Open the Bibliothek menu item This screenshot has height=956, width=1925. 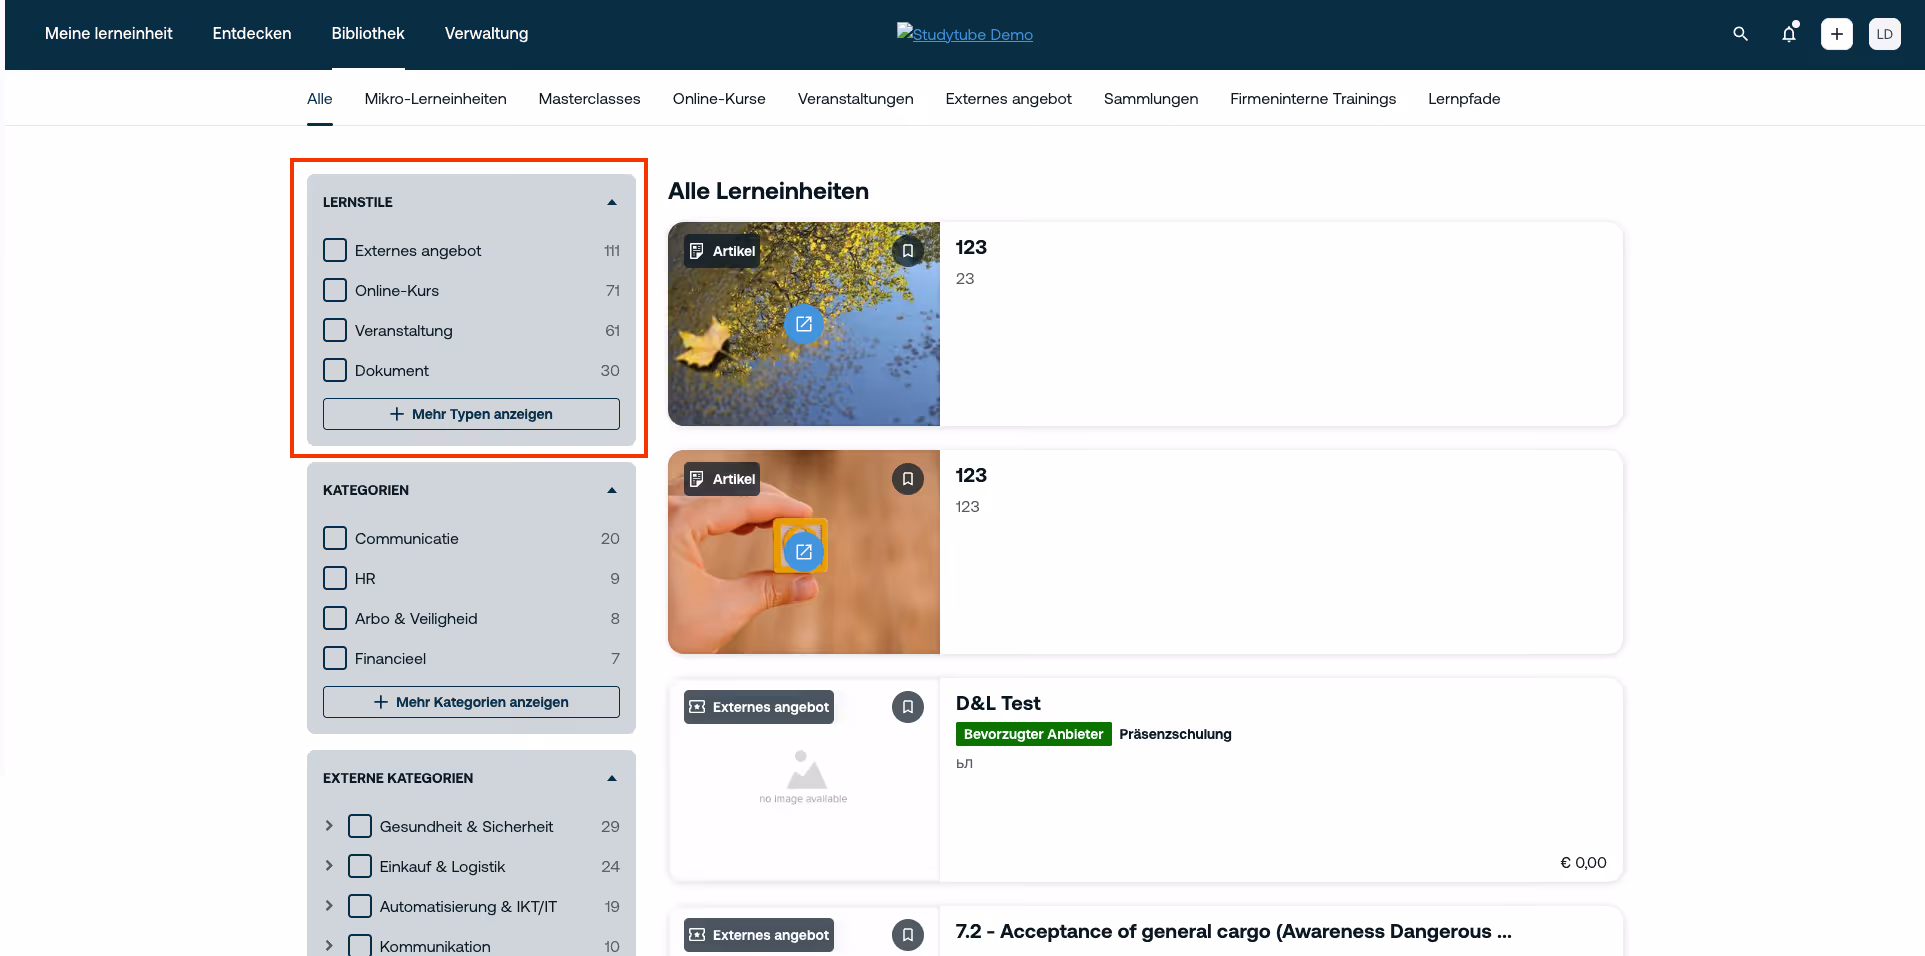(x=368, y=34)
